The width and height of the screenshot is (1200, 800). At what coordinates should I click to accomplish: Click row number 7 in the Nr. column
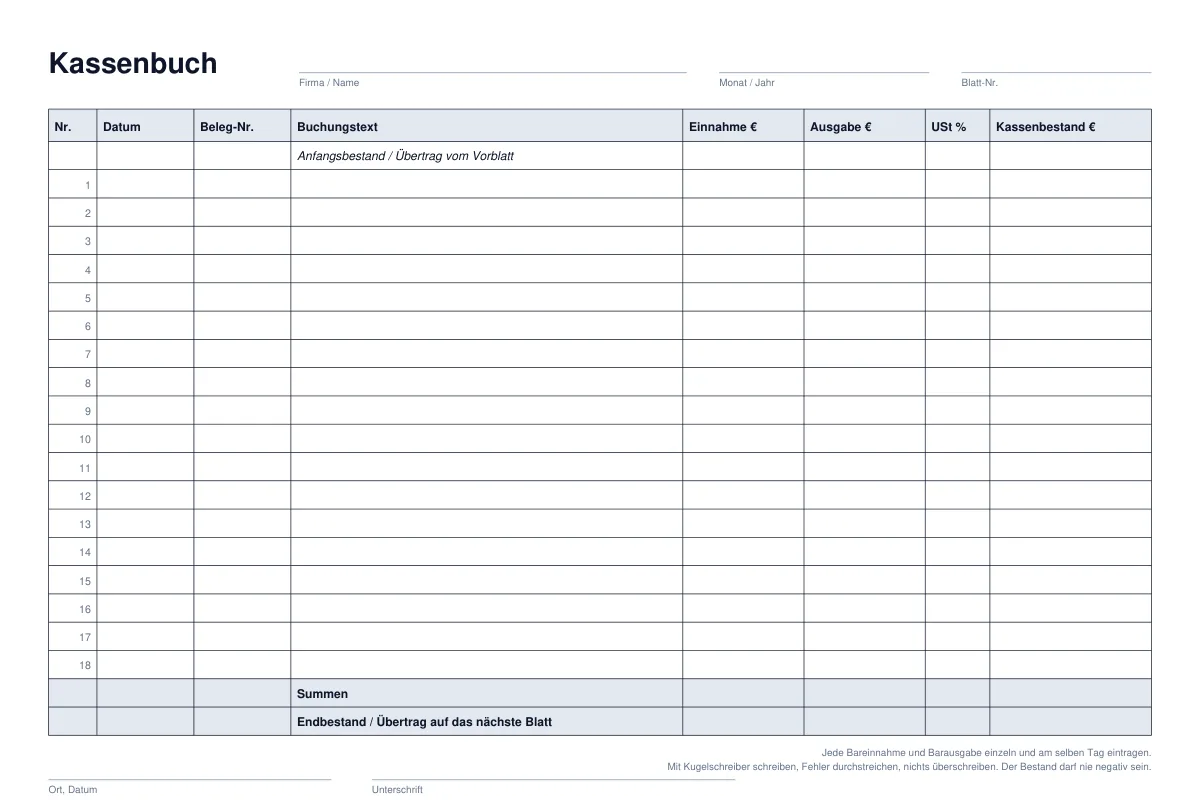click(x=88, y=354)
